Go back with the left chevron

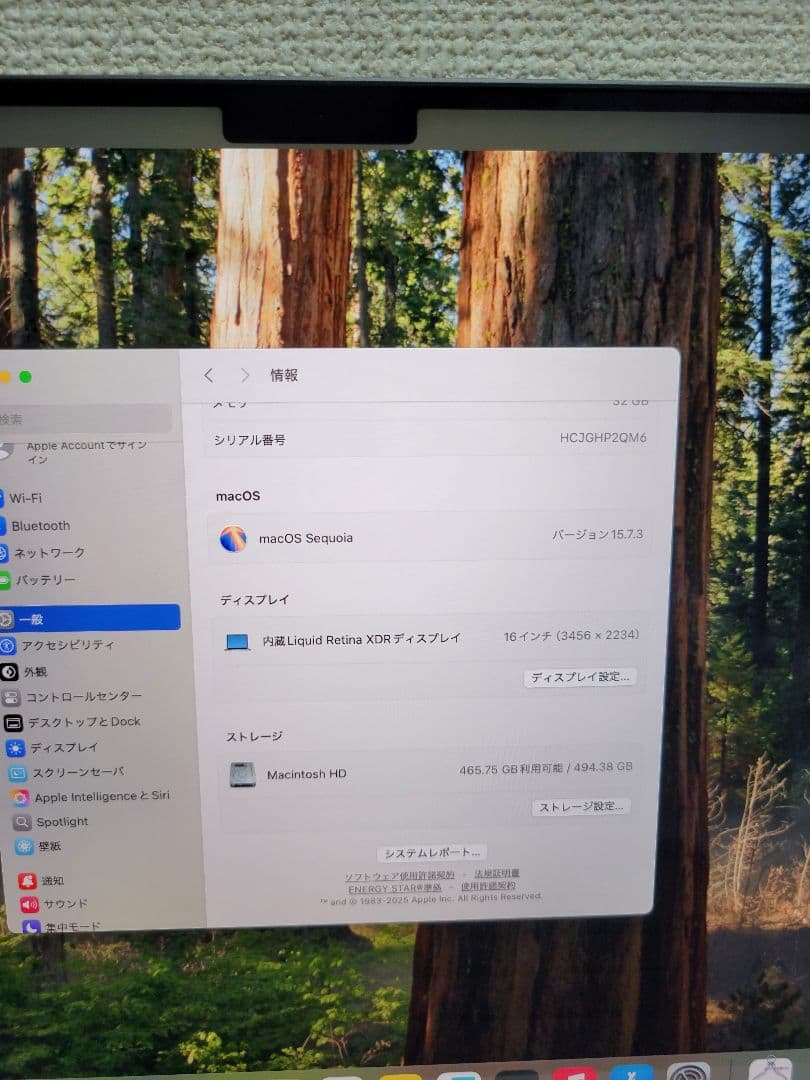click(x=209, y=375)
